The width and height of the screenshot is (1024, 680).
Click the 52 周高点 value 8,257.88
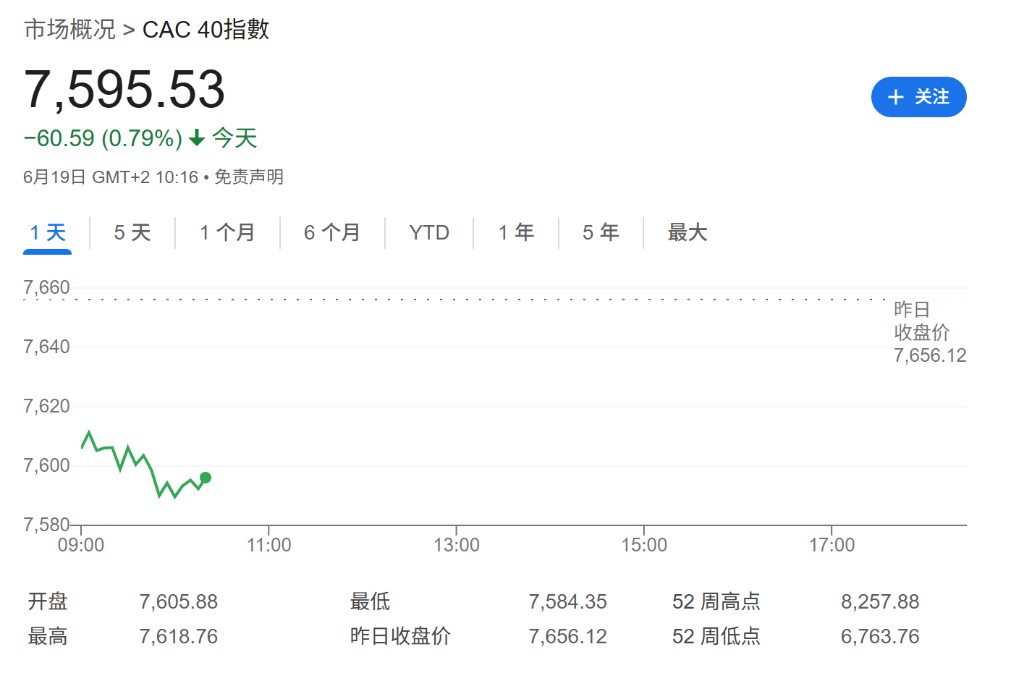(x=880, y=601)
